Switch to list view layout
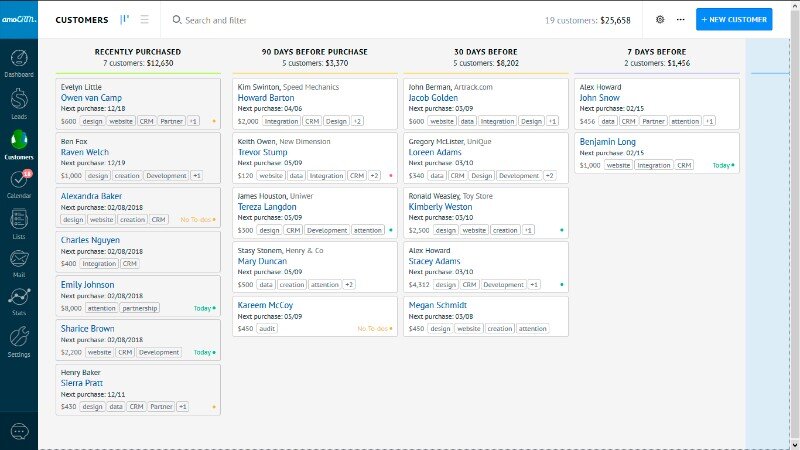The height and width of the screenshot is (450, 800). [x=145, y=19]
